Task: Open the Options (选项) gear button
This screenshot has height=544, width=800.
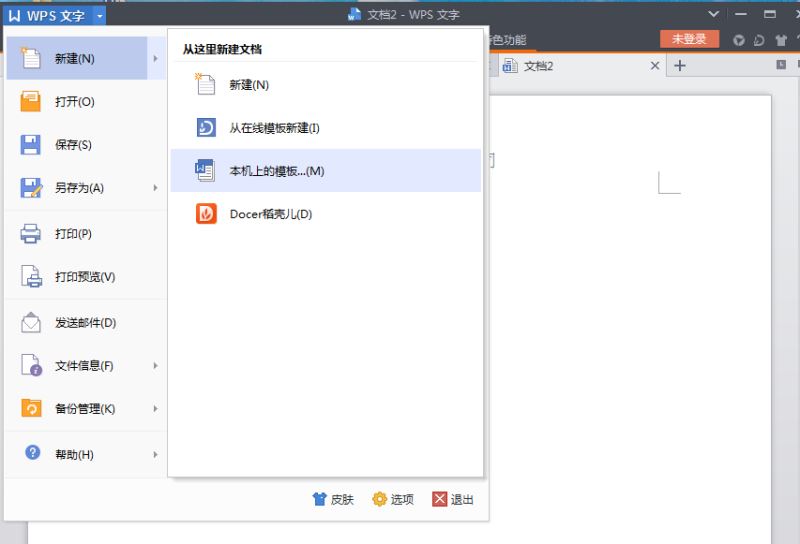Action: (x=393, y=499)
